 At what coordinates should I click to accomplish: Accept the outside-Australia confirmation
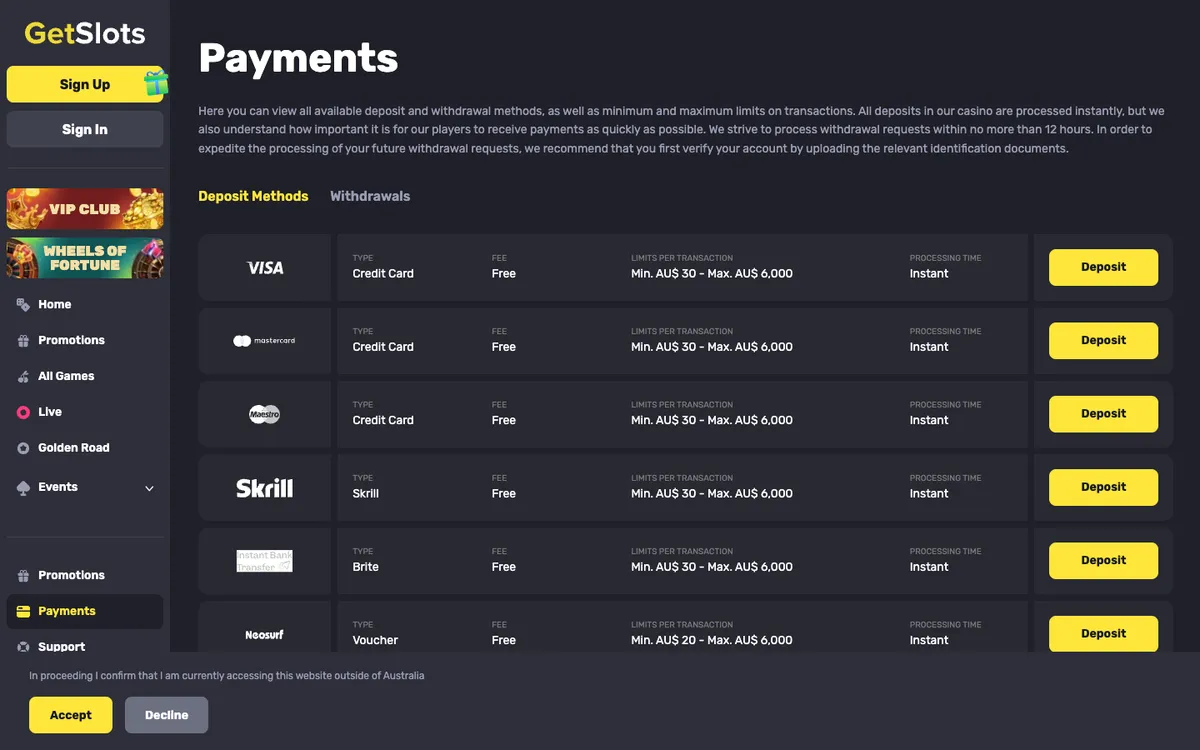(x=70, y=715)
